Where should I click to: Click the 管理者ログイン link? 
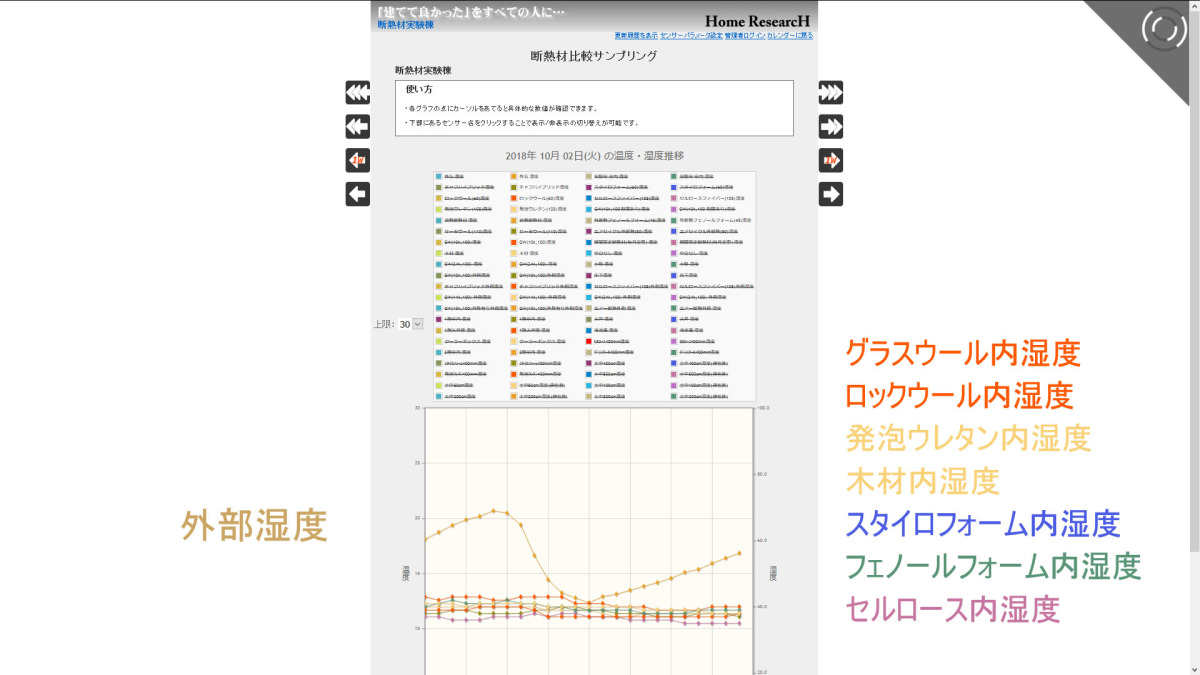pos(745,35)
